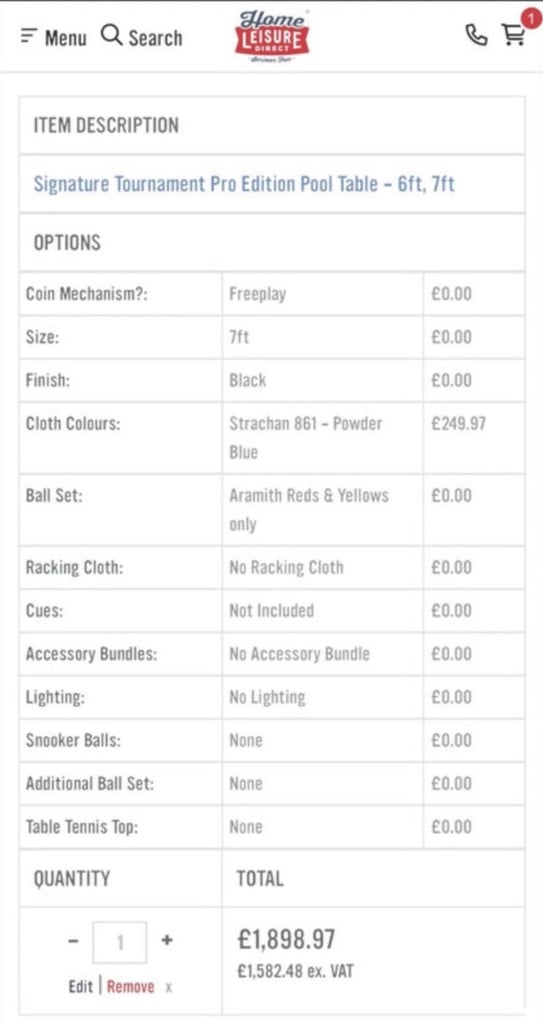Screen dimensions: 543x1024
Task: Open Signature Tournament Pro Edition Pool Table link
Action: pyautogui.click(x=244, y=184)
